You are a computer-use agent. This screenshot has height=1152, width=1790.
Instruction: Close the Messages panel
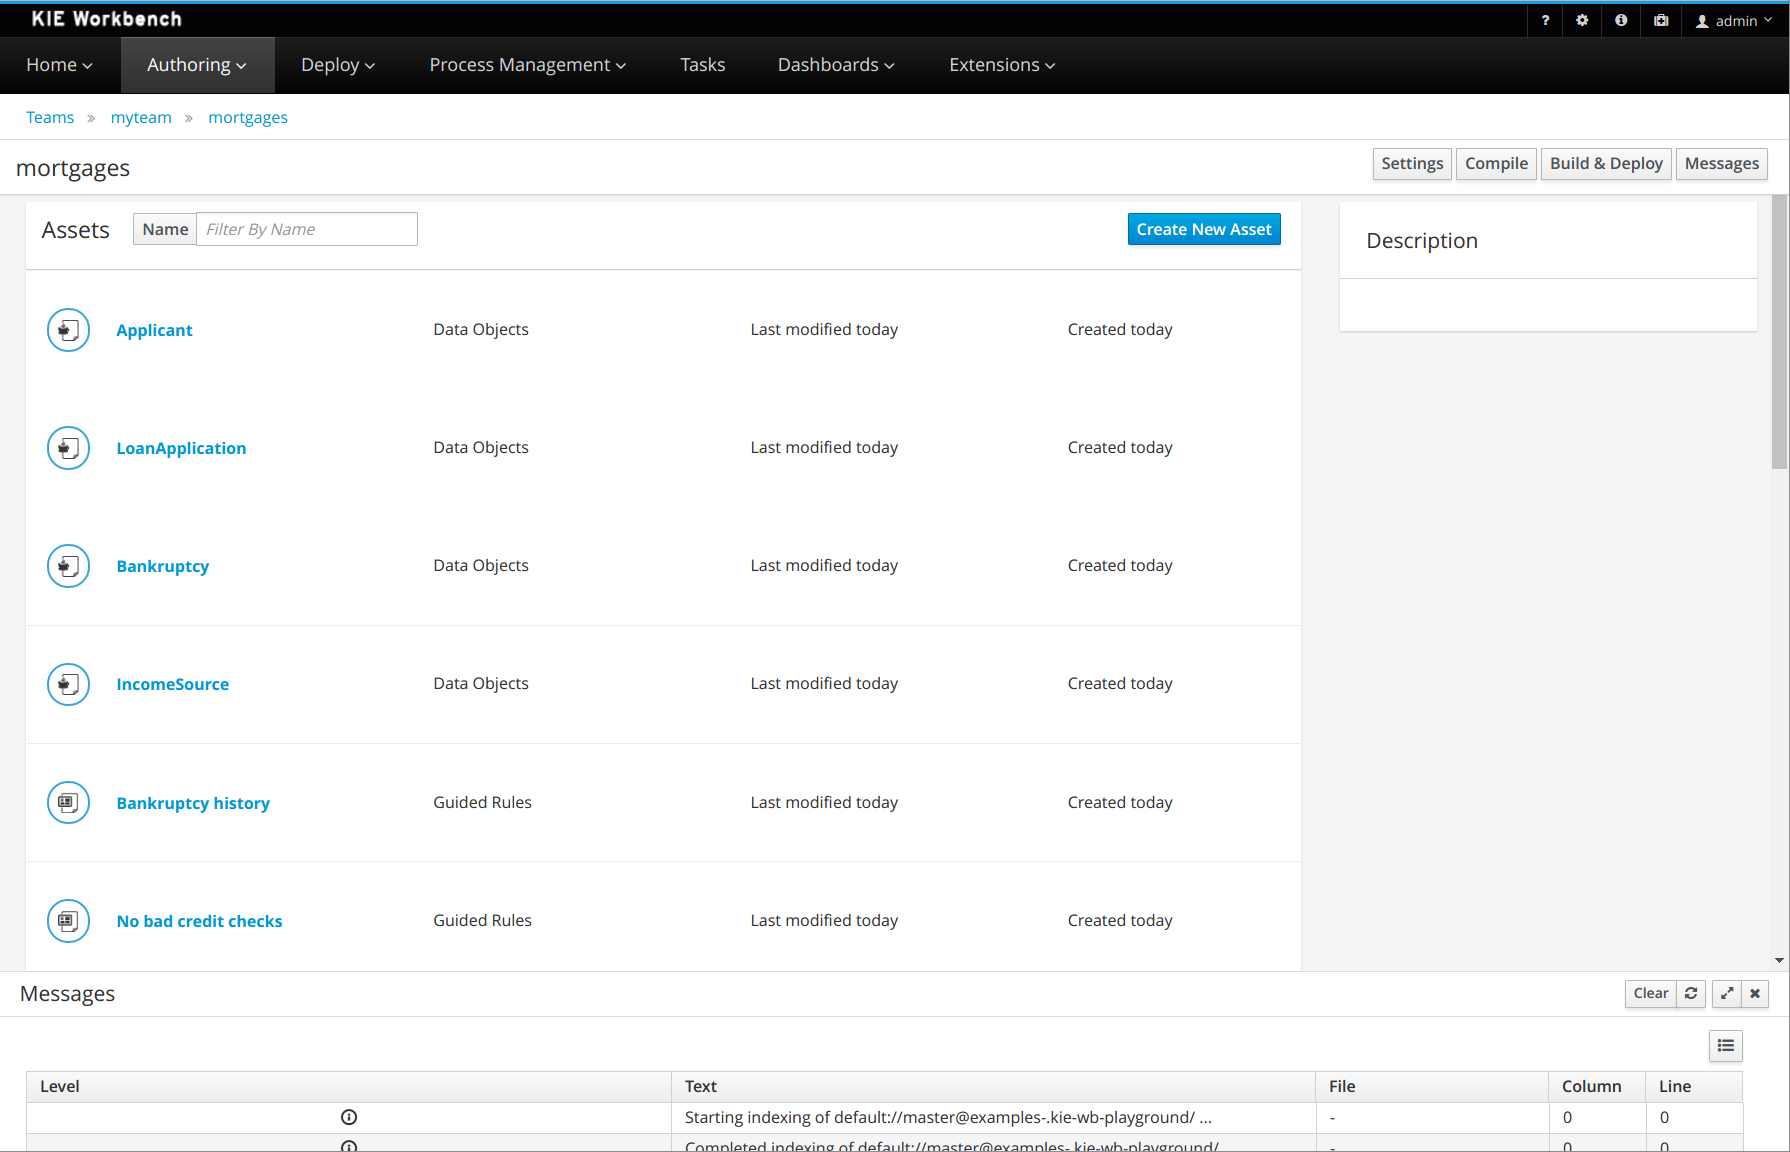pyautogui.click(x=1755, y=993)
